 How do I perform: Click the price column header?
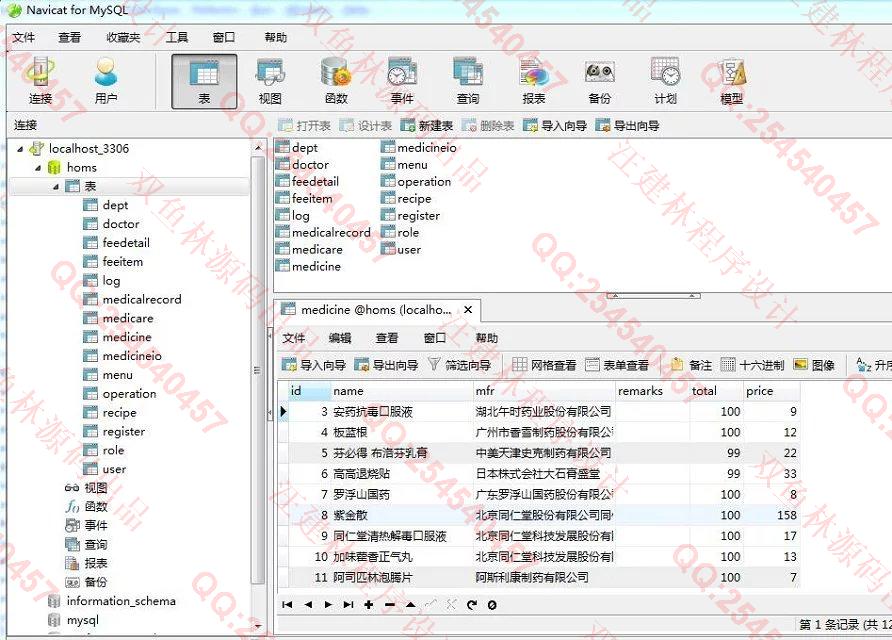pyautogui.click(x=771, y=391)
